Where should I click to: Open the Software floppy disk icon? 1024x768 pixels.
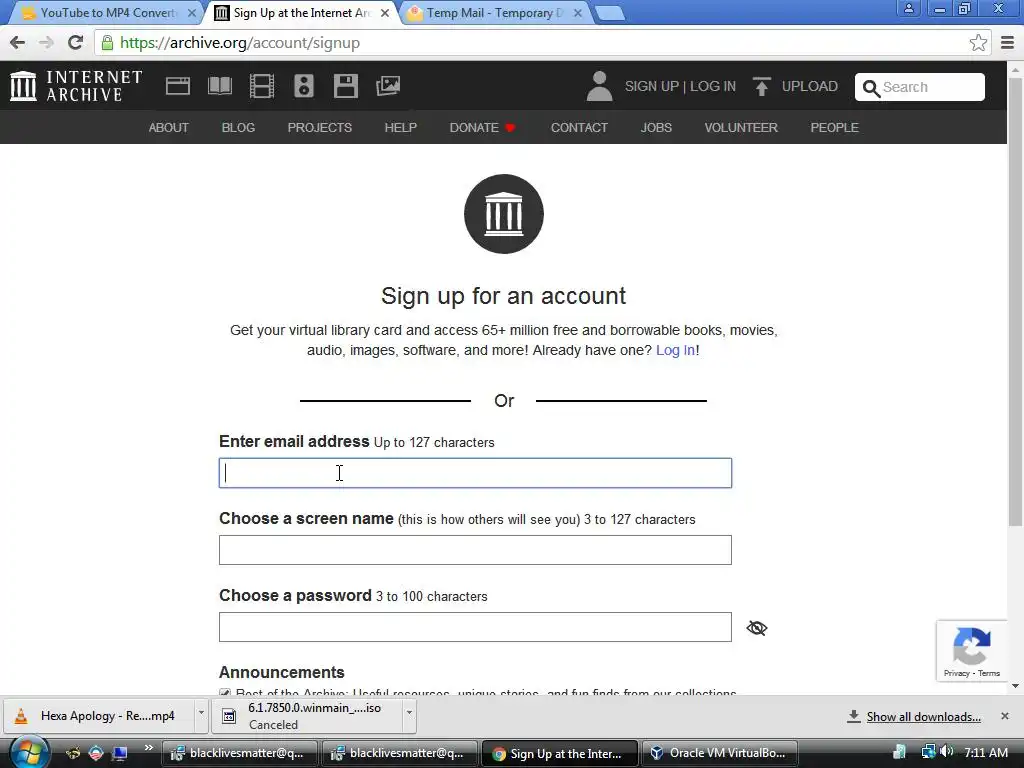pyautogui.click(x=345, y=86)
